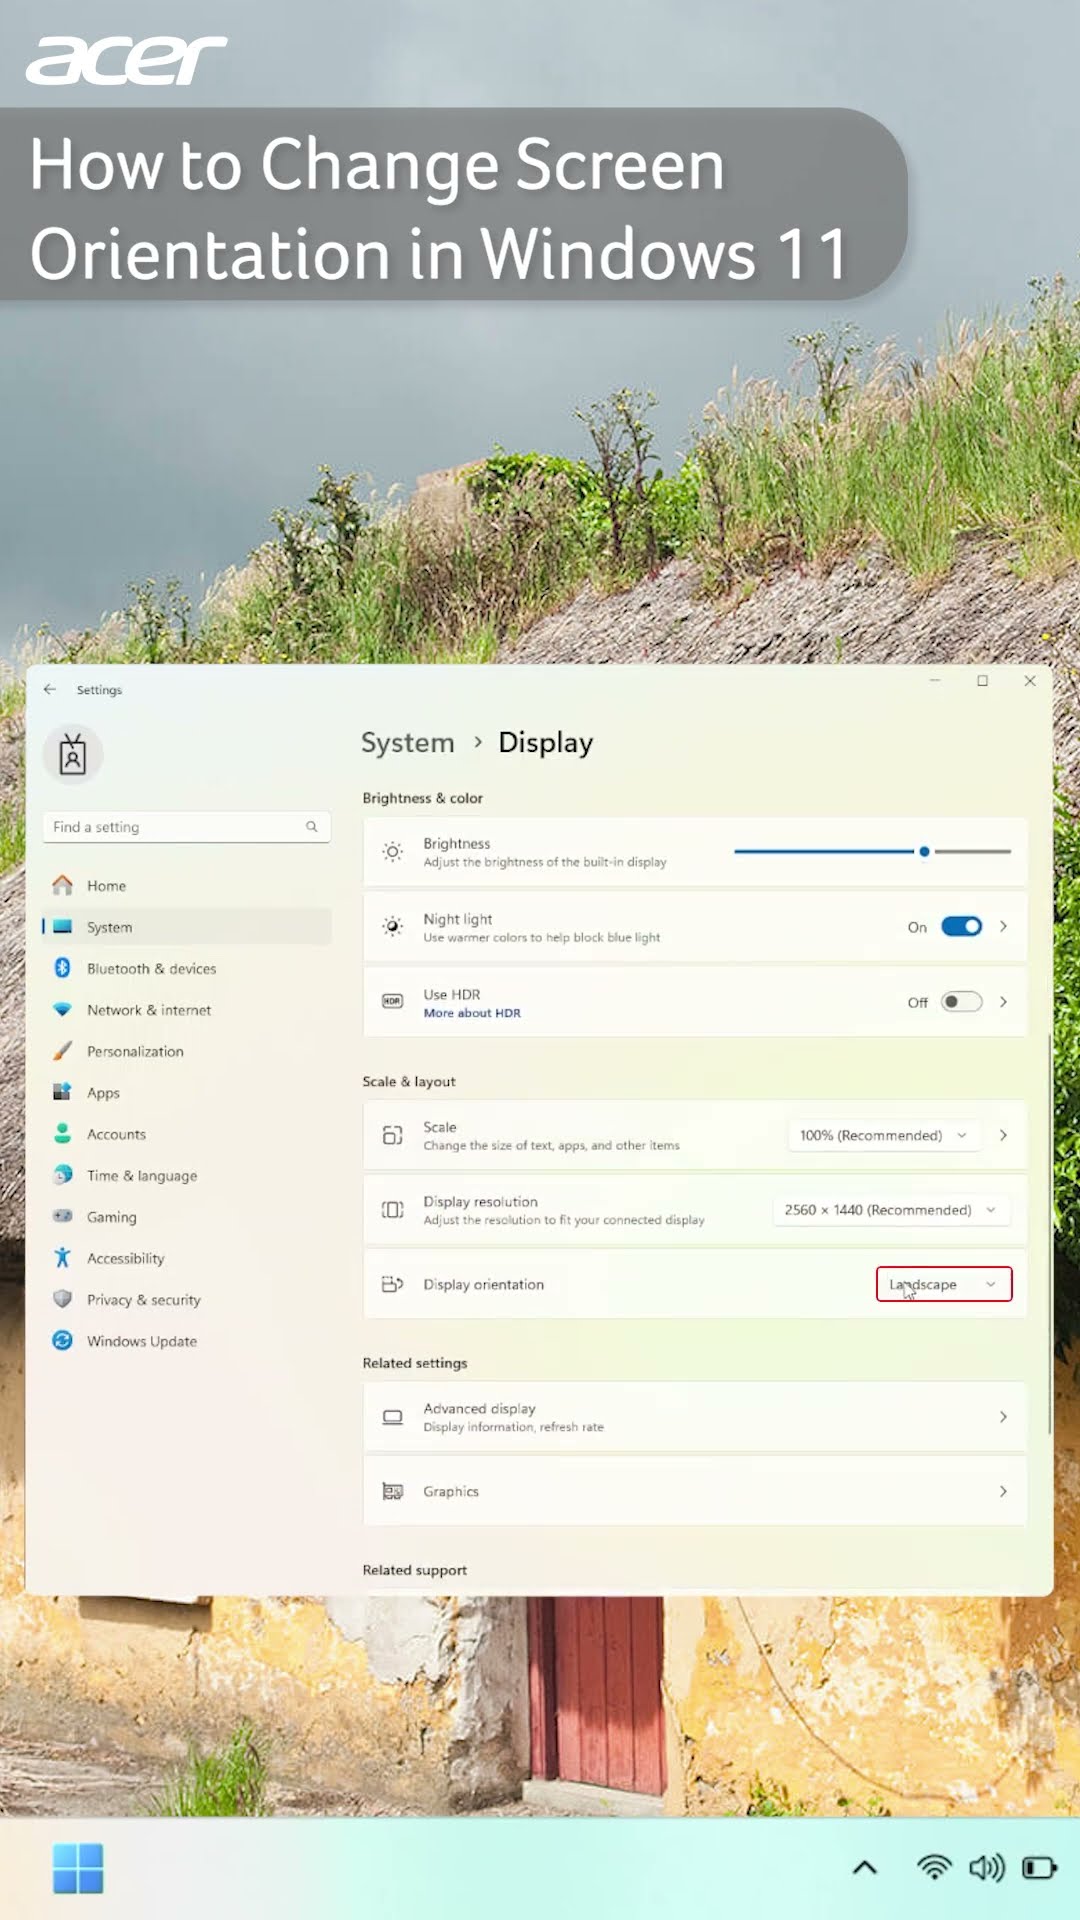Click the Display breadcrumb title

[x=546, y=742]
